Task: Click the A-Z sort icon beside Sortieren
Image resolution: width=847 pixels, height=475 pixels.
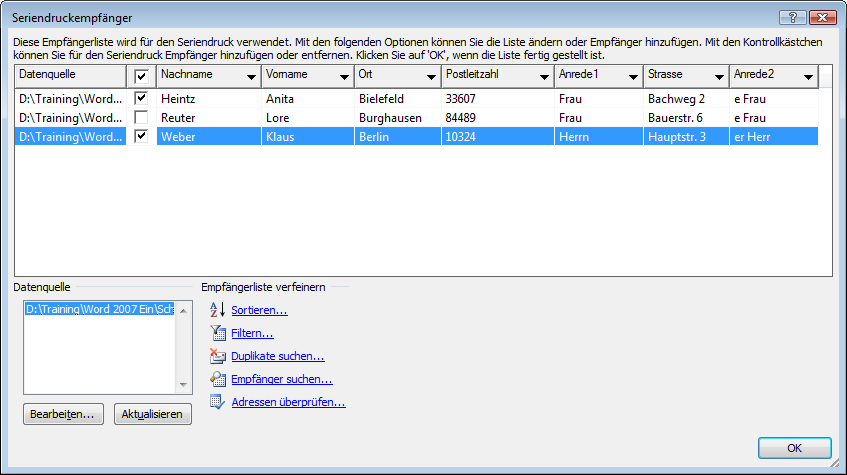Action: tap(217, 310)
